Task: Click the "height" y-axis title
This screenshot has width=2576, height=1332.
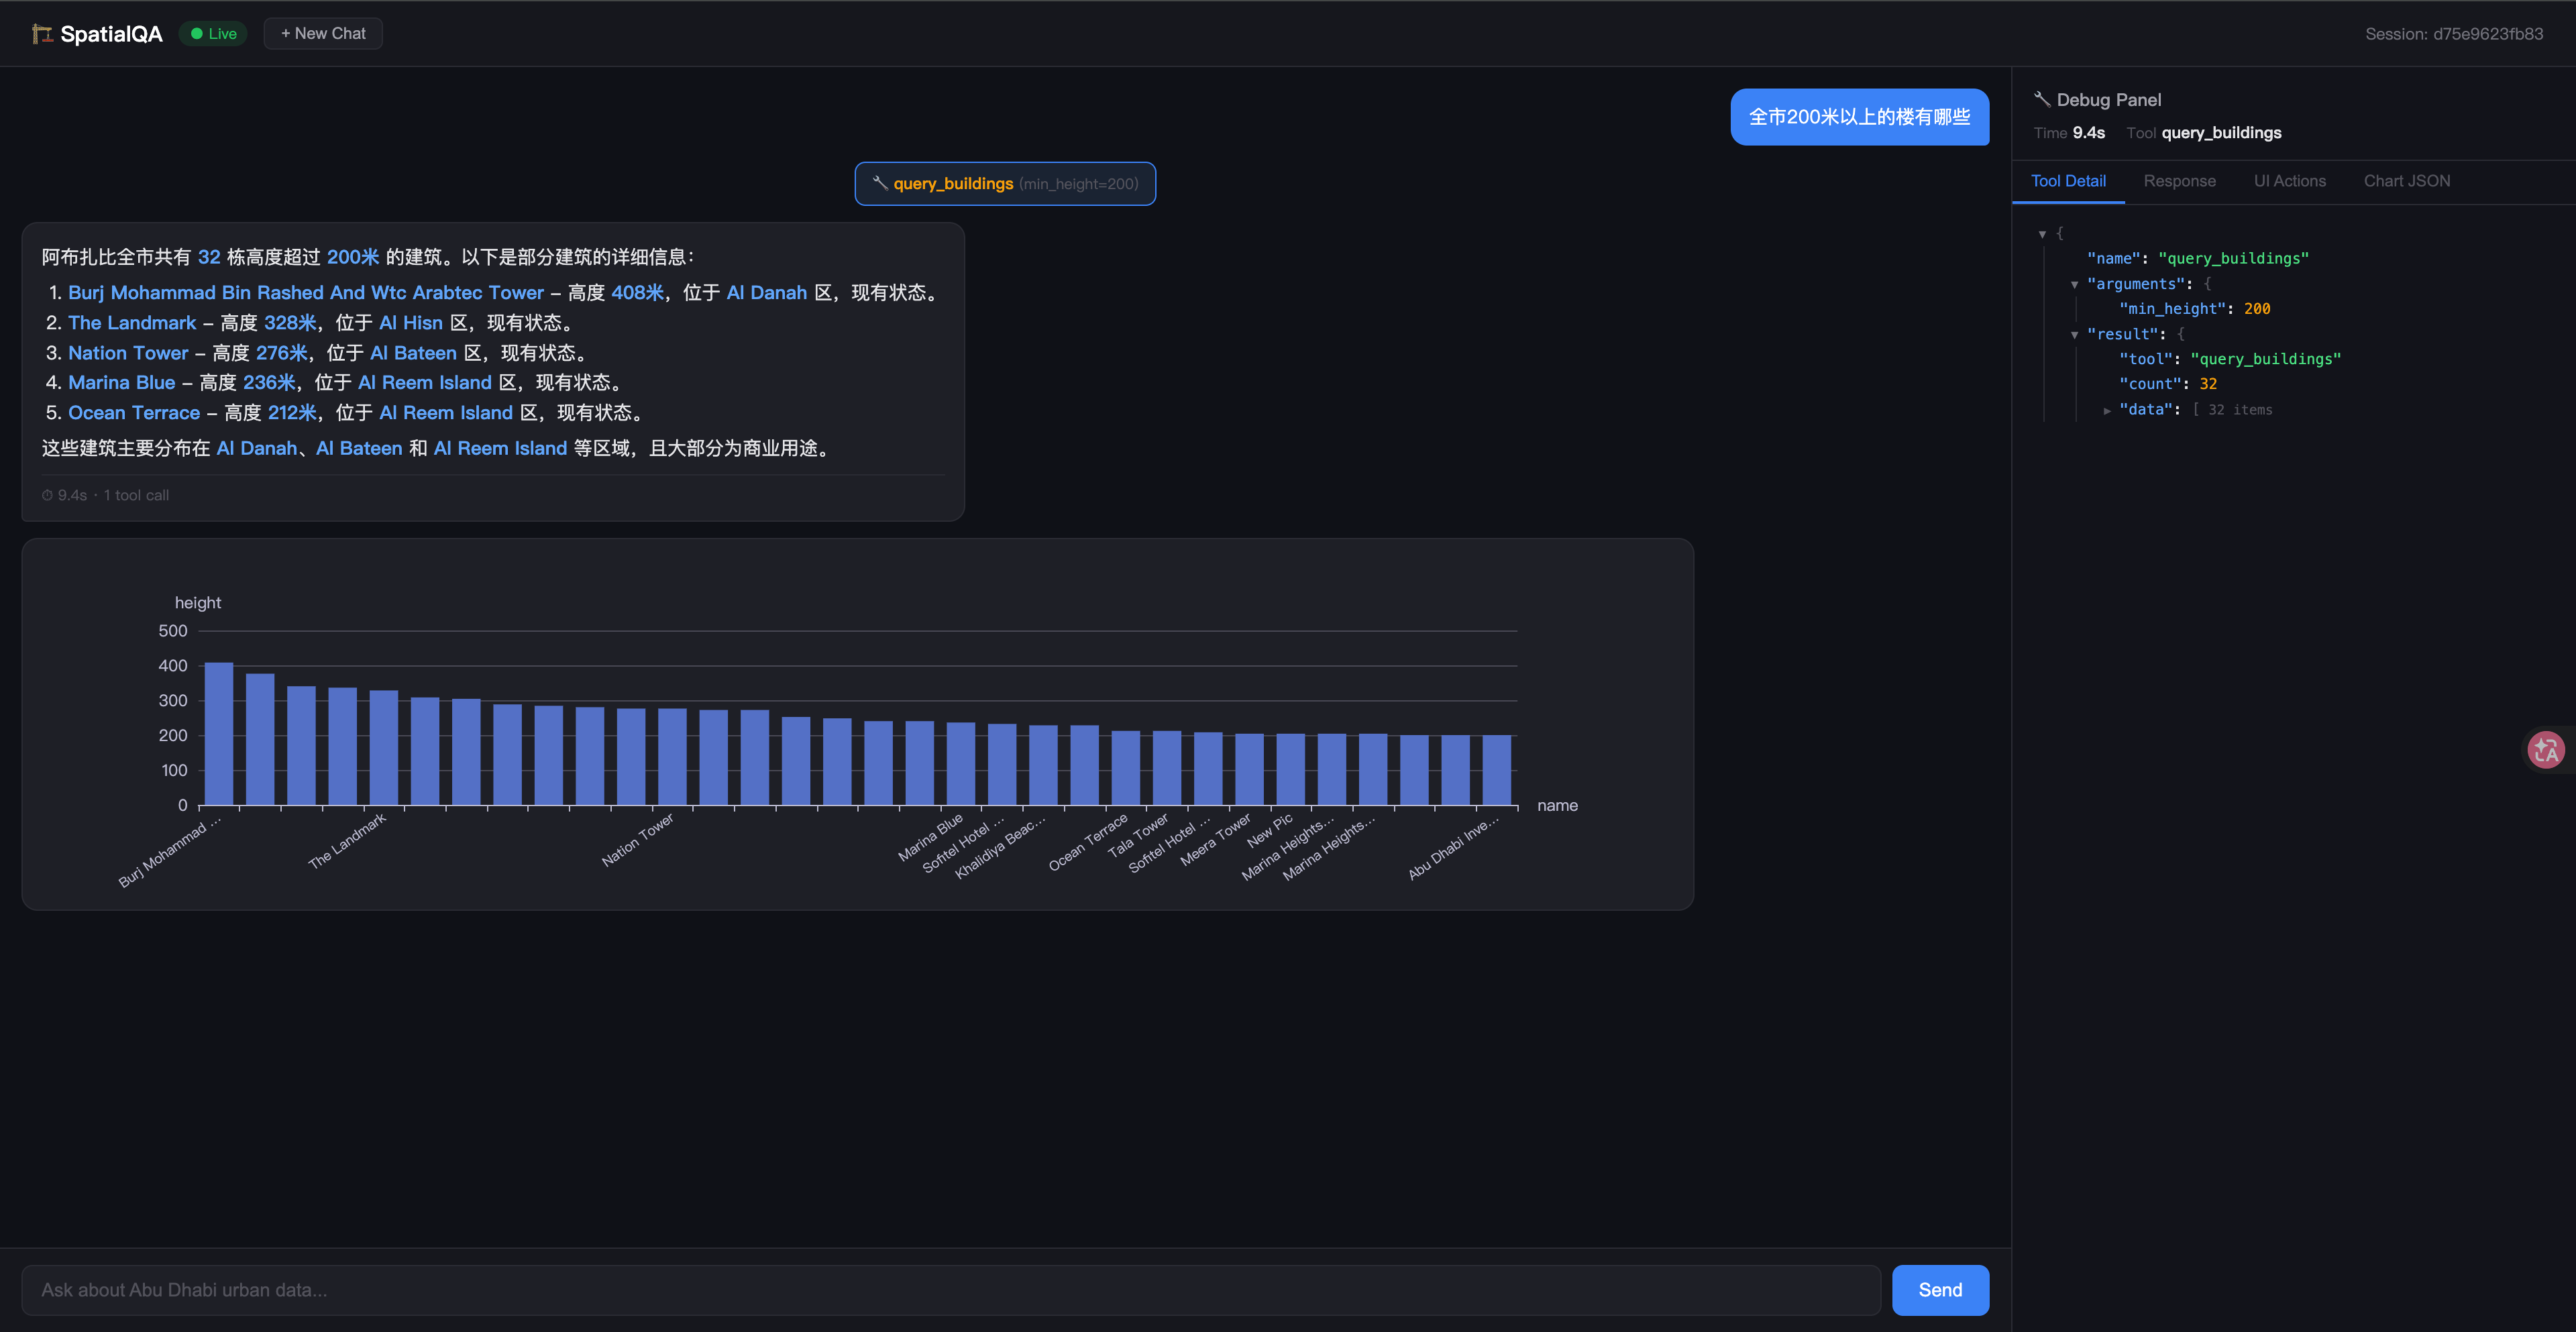Action: click(x=198, y=603)
